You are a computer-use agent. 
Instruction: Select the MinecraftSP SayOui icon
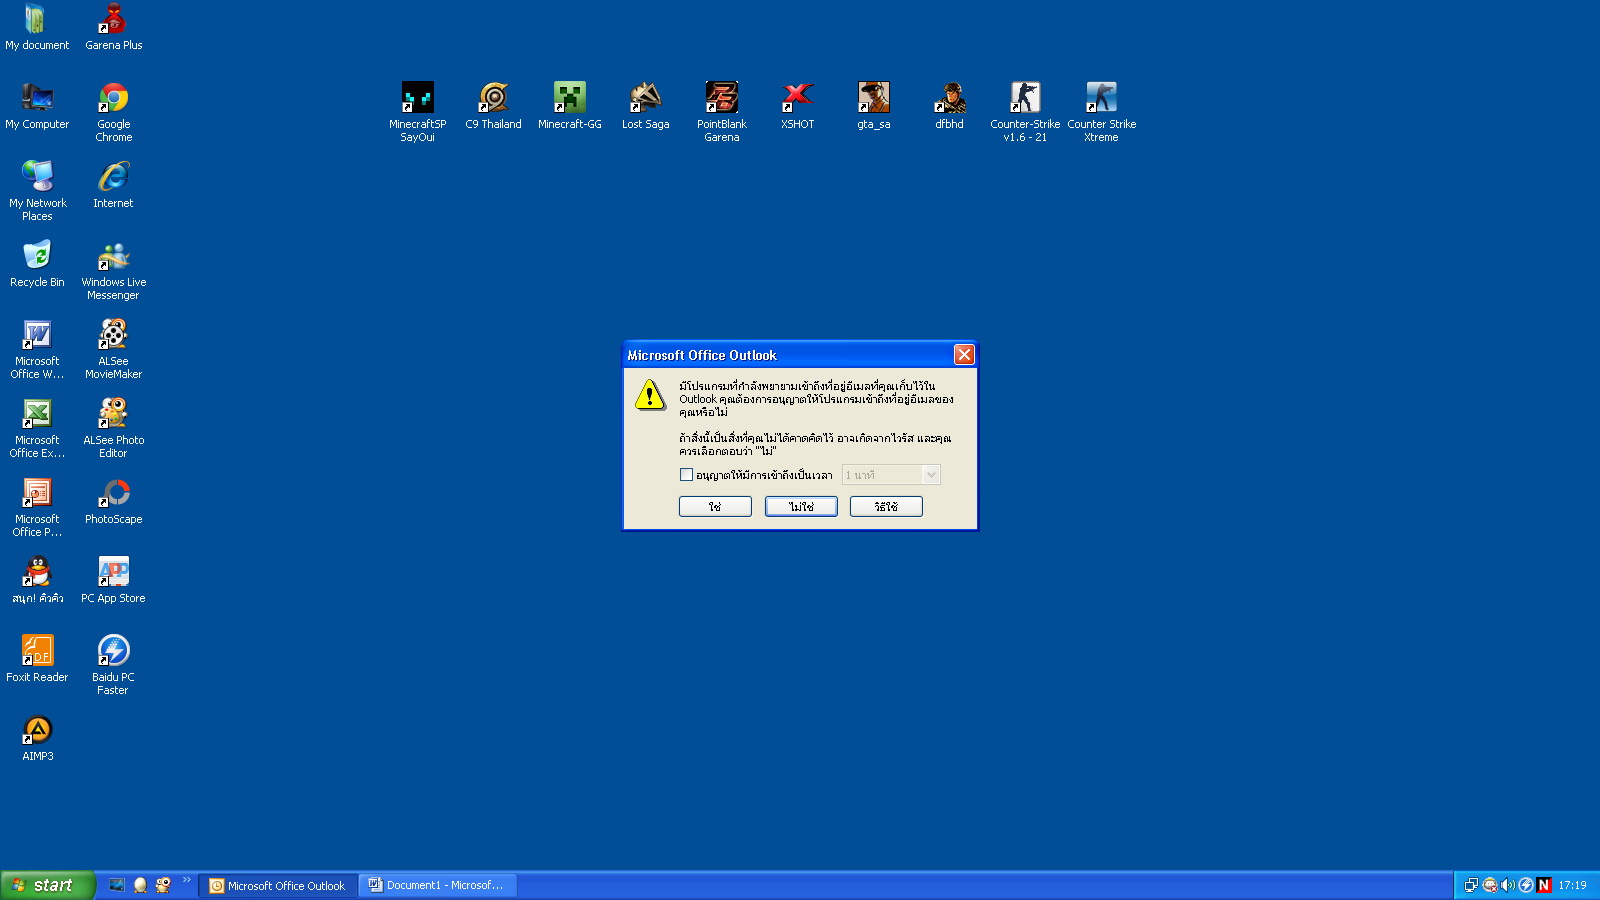[417, 111]
